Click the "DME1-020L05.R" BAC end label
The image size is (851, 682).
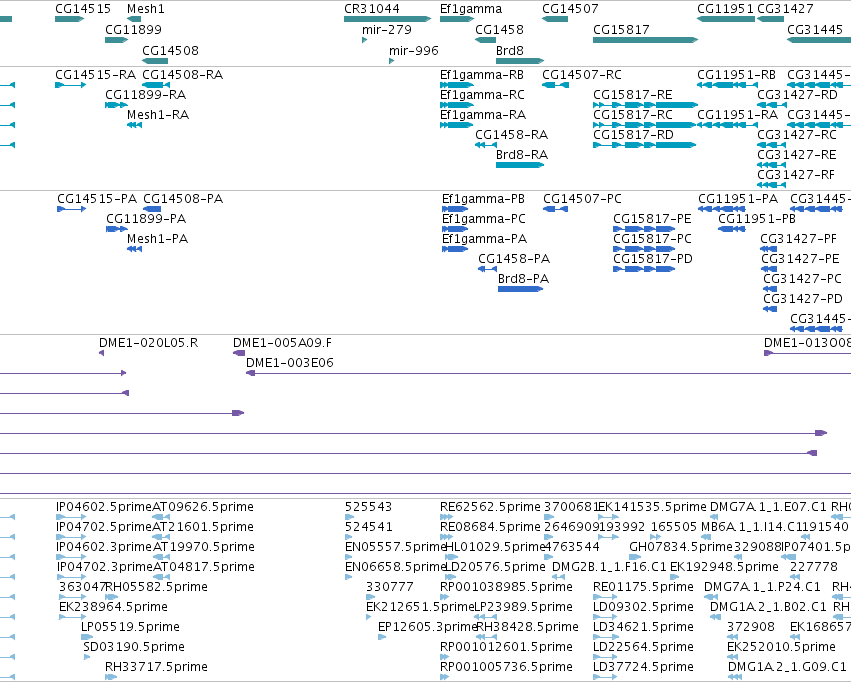pos(149,343)
